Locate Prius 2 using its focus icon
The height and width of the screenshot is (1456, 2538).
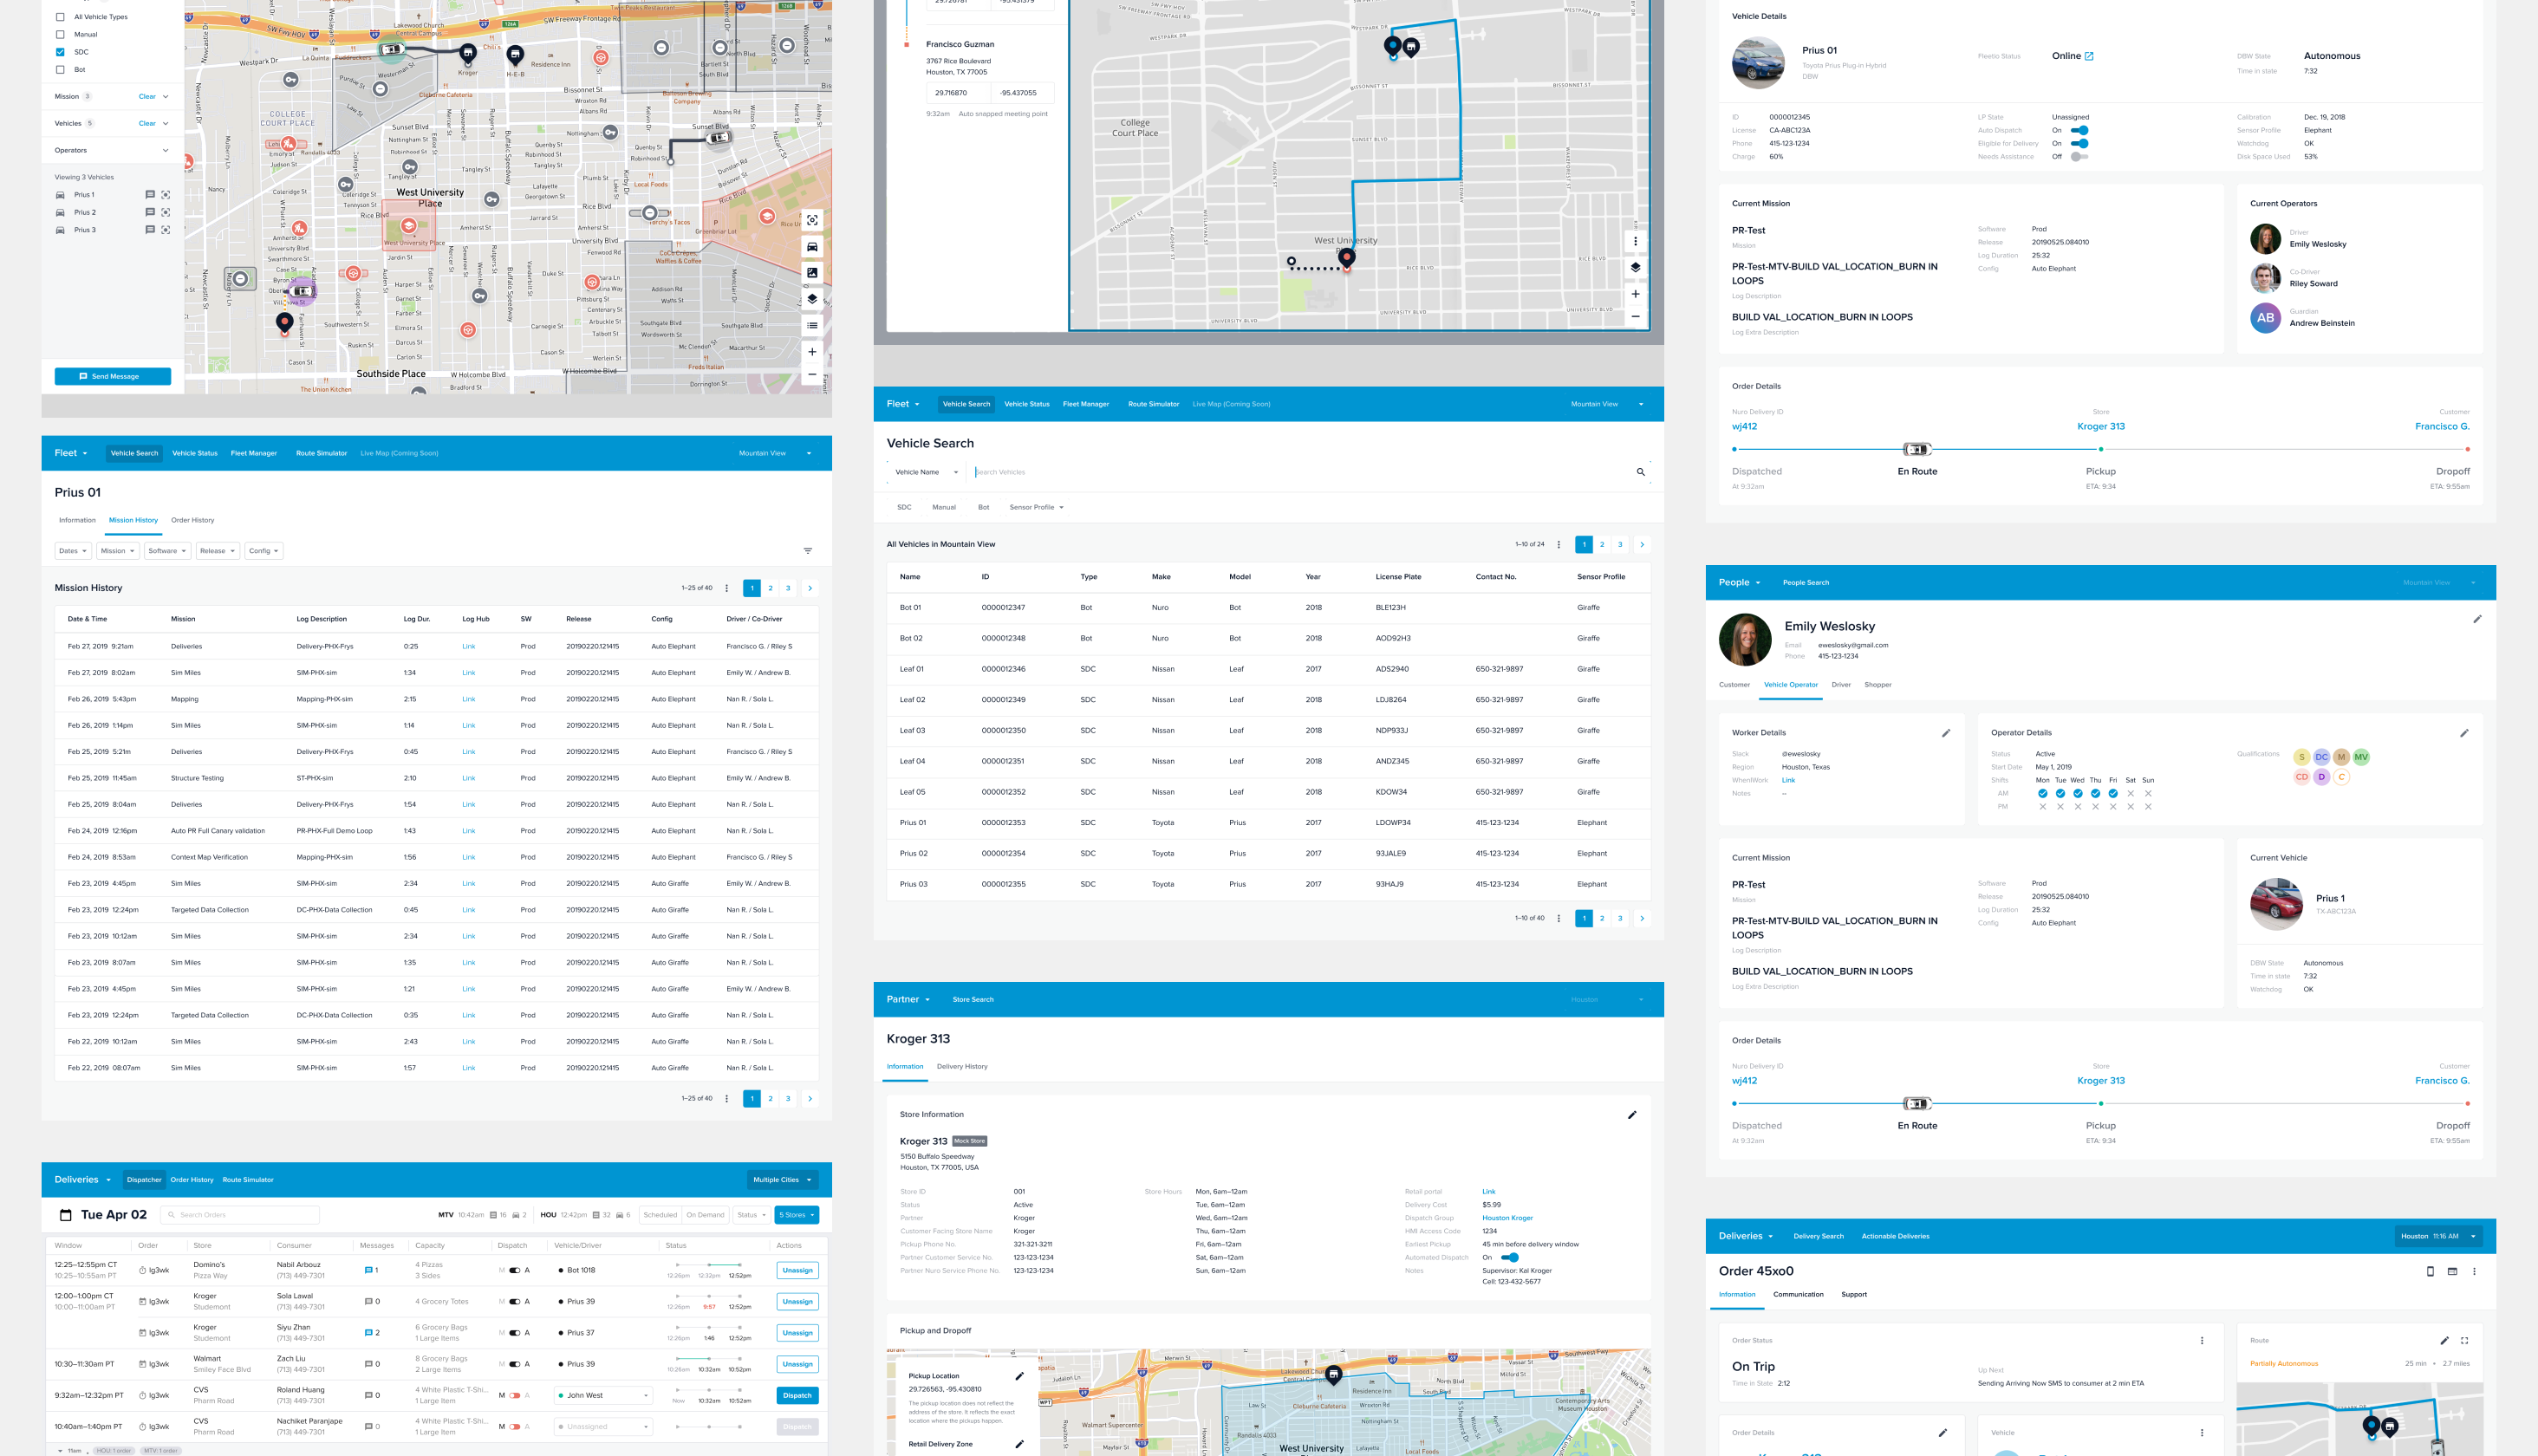(x=166, y=212)
